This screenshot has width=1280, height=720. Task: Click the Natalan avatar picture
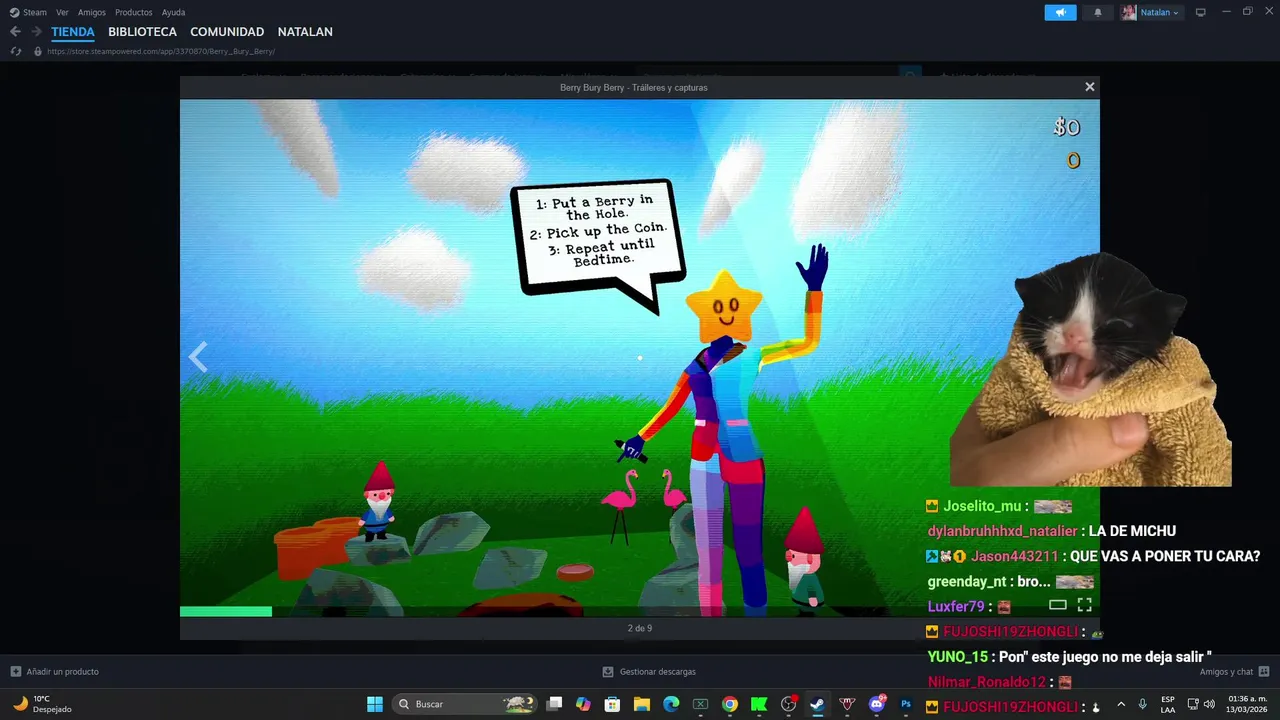tap(1129, 12)
